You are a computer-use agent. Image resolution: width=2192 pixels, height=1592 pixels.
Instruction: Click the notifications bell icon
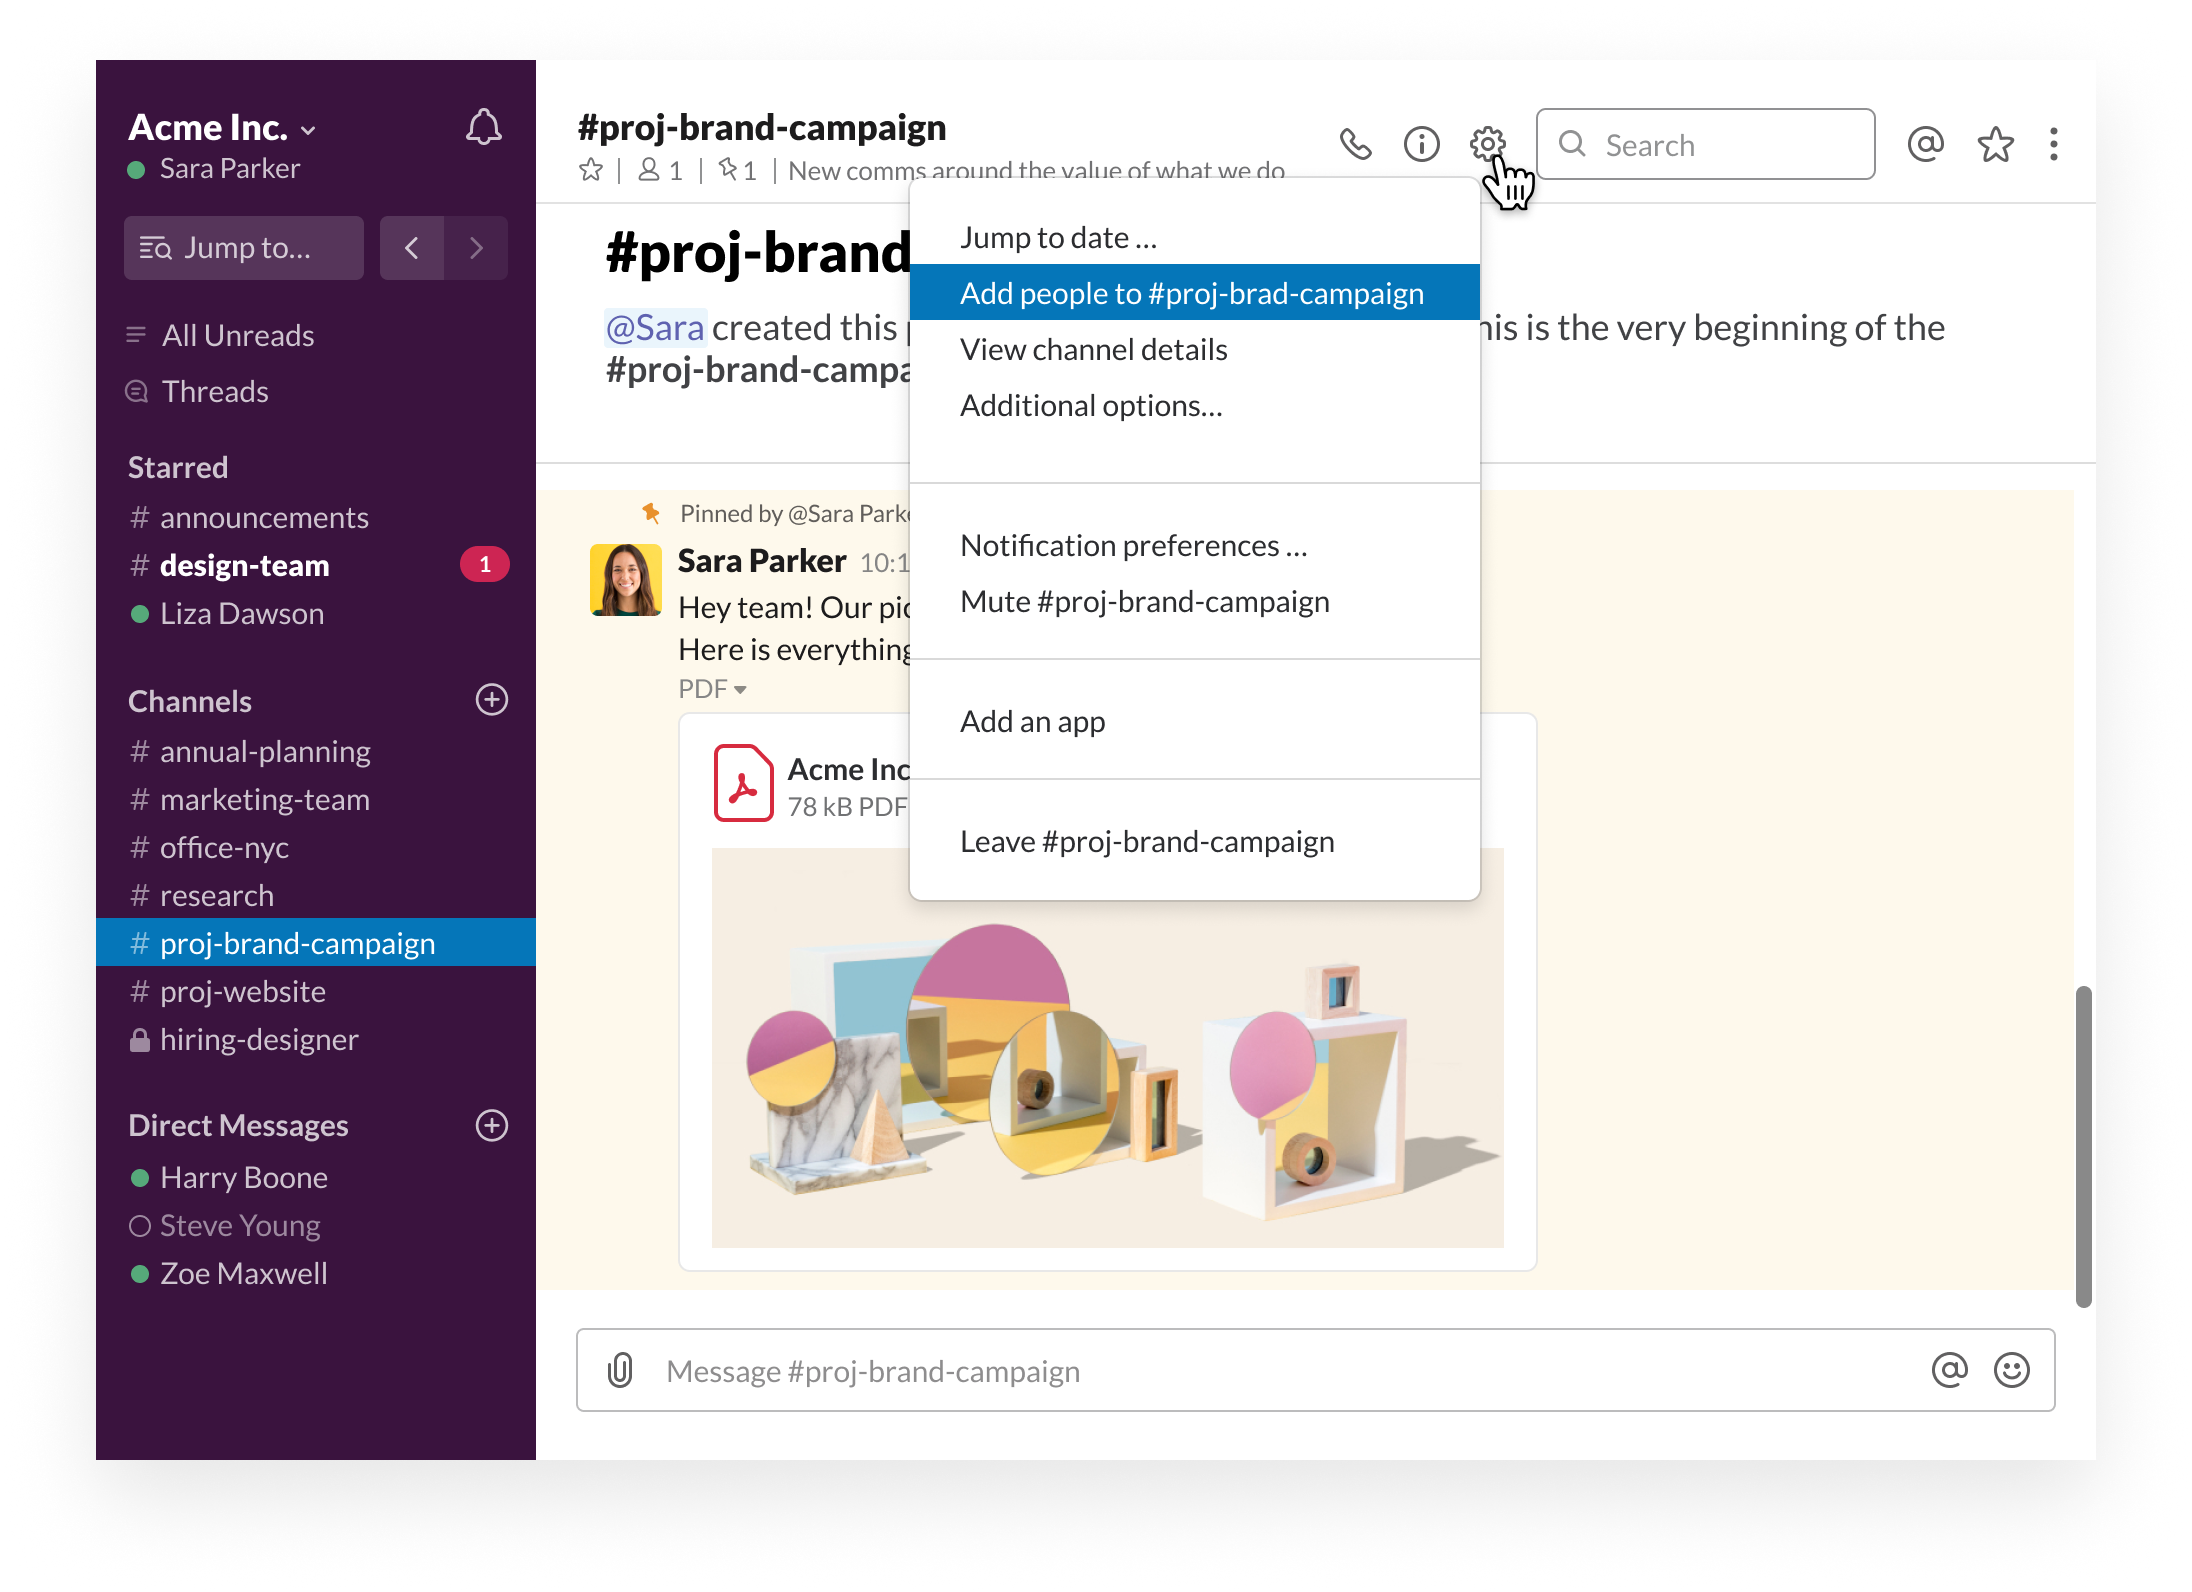(x=483, y=128)
